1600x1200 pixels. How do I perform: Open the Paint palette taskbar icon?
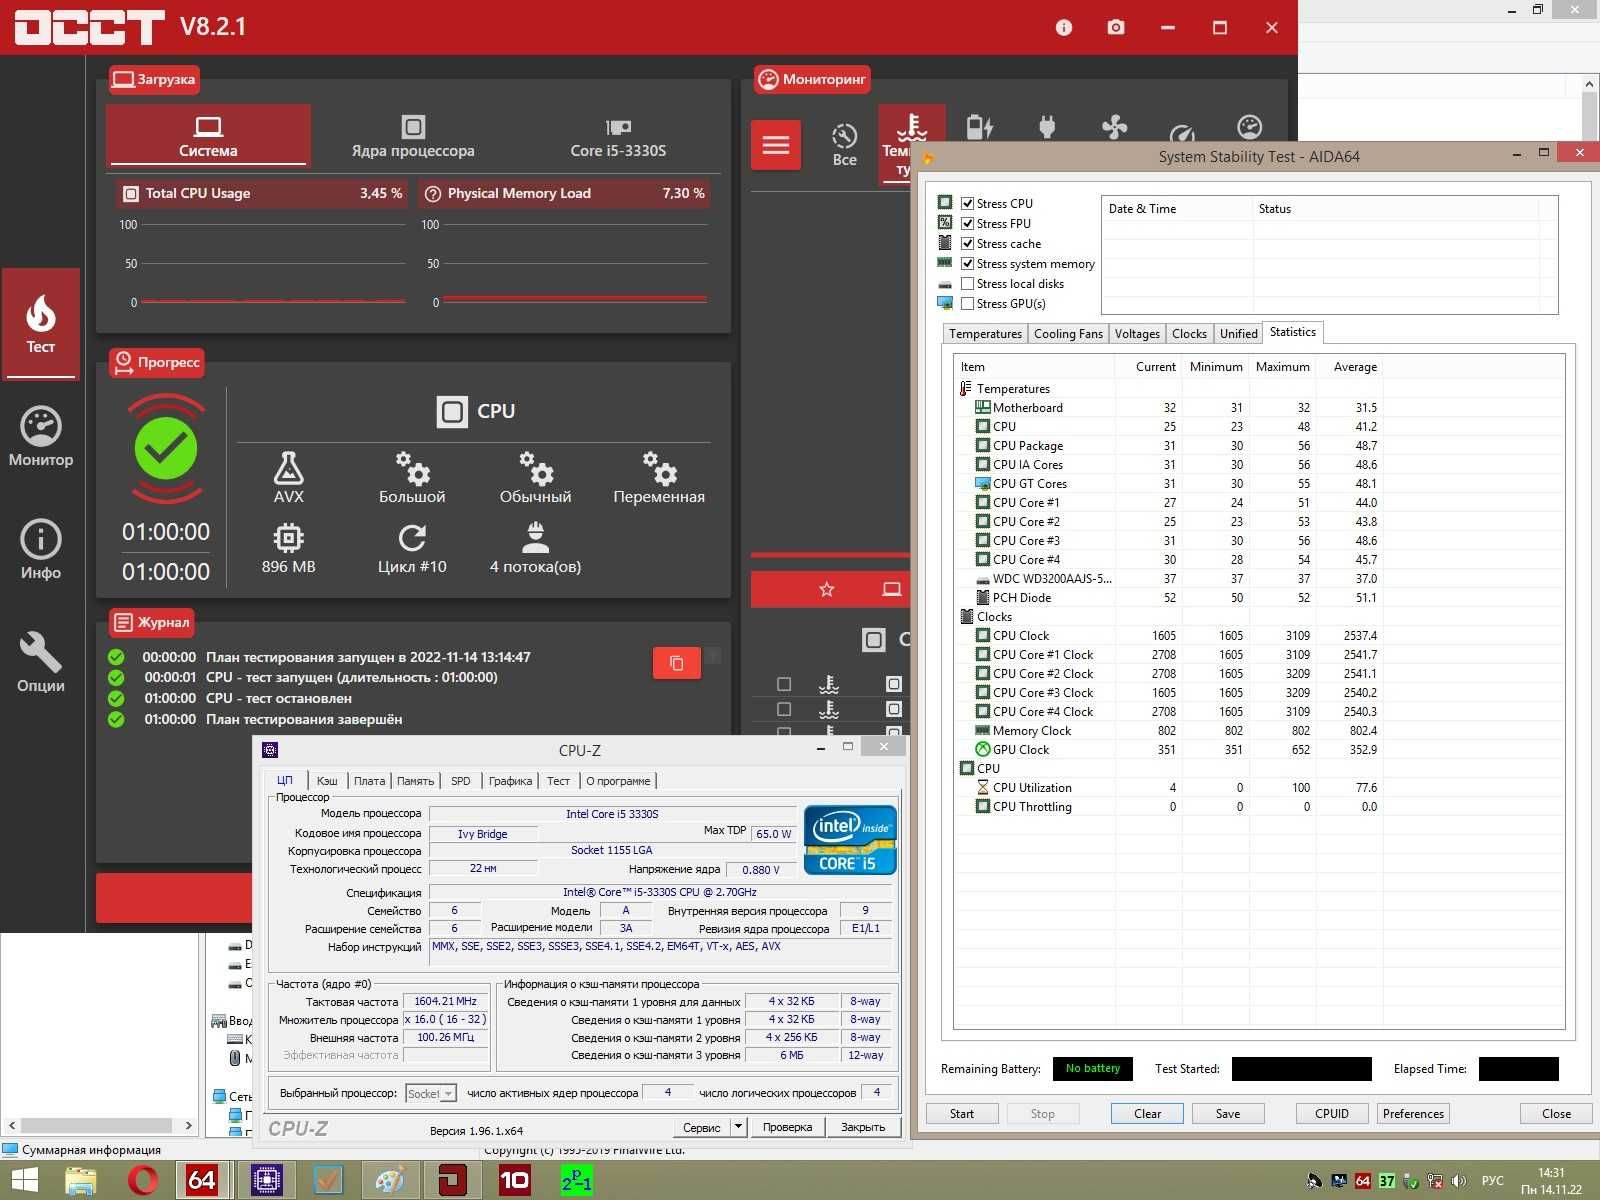[389, 1180]
